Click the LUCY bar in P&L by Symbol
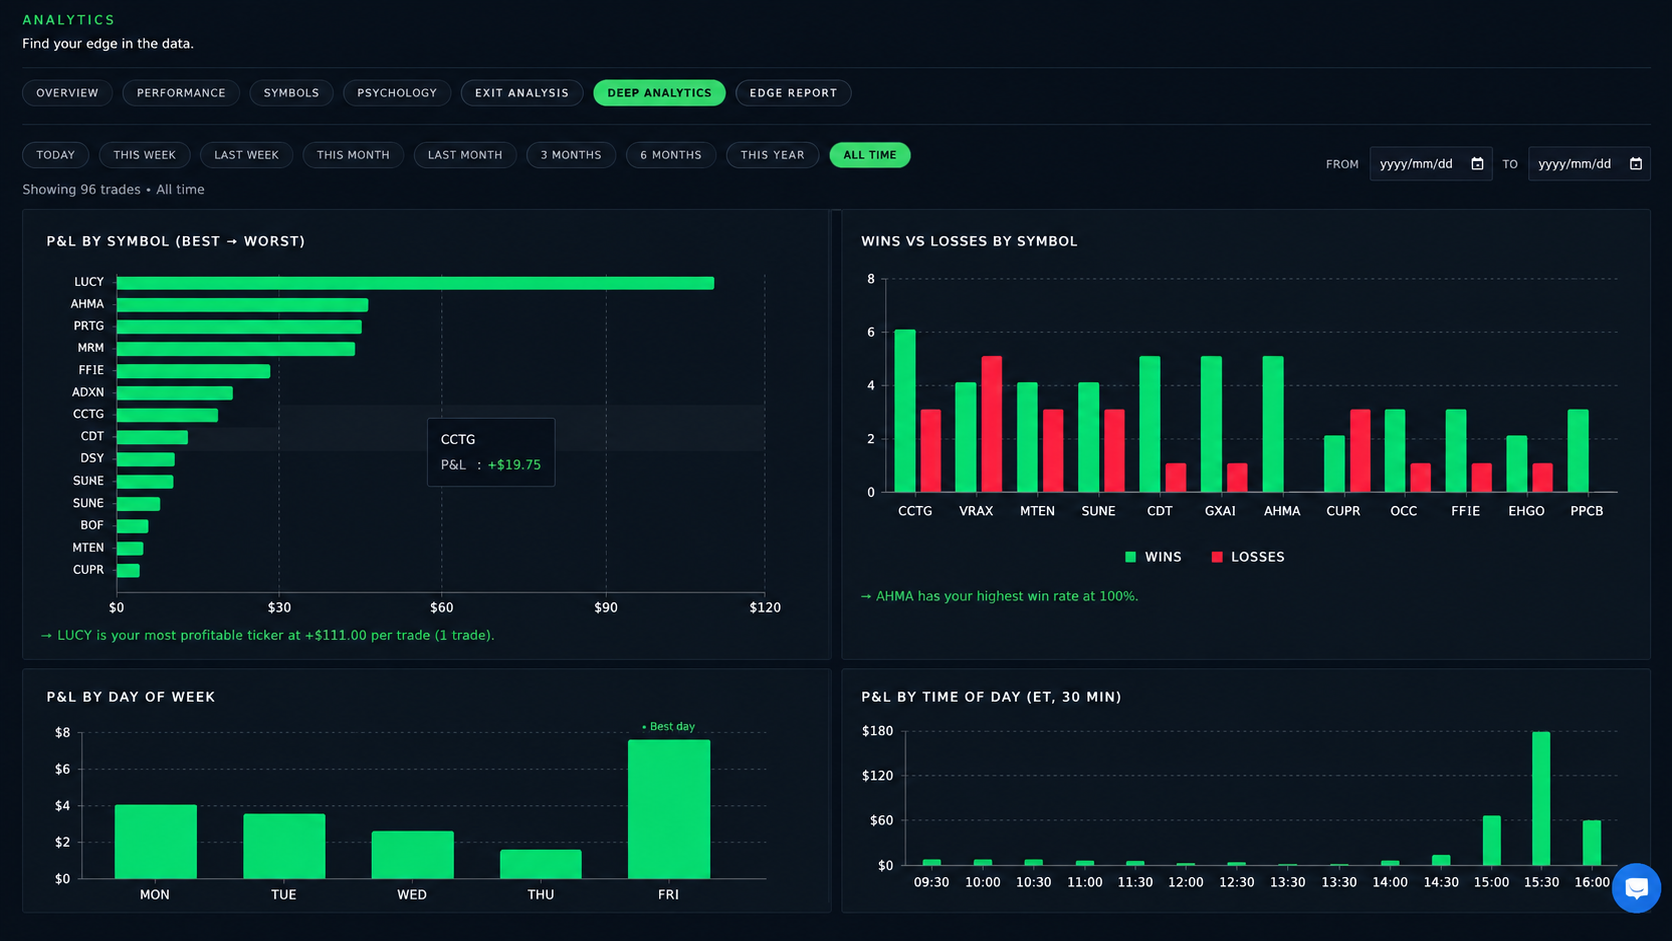The width and height of the screenshot is (1672, 941). (415, 283)
